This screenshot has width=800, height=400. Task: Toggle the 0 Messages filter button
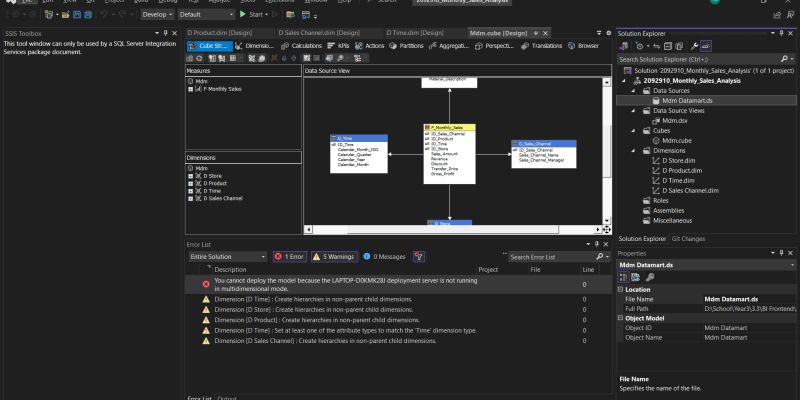pyautogui.click(x=384, y=257)
